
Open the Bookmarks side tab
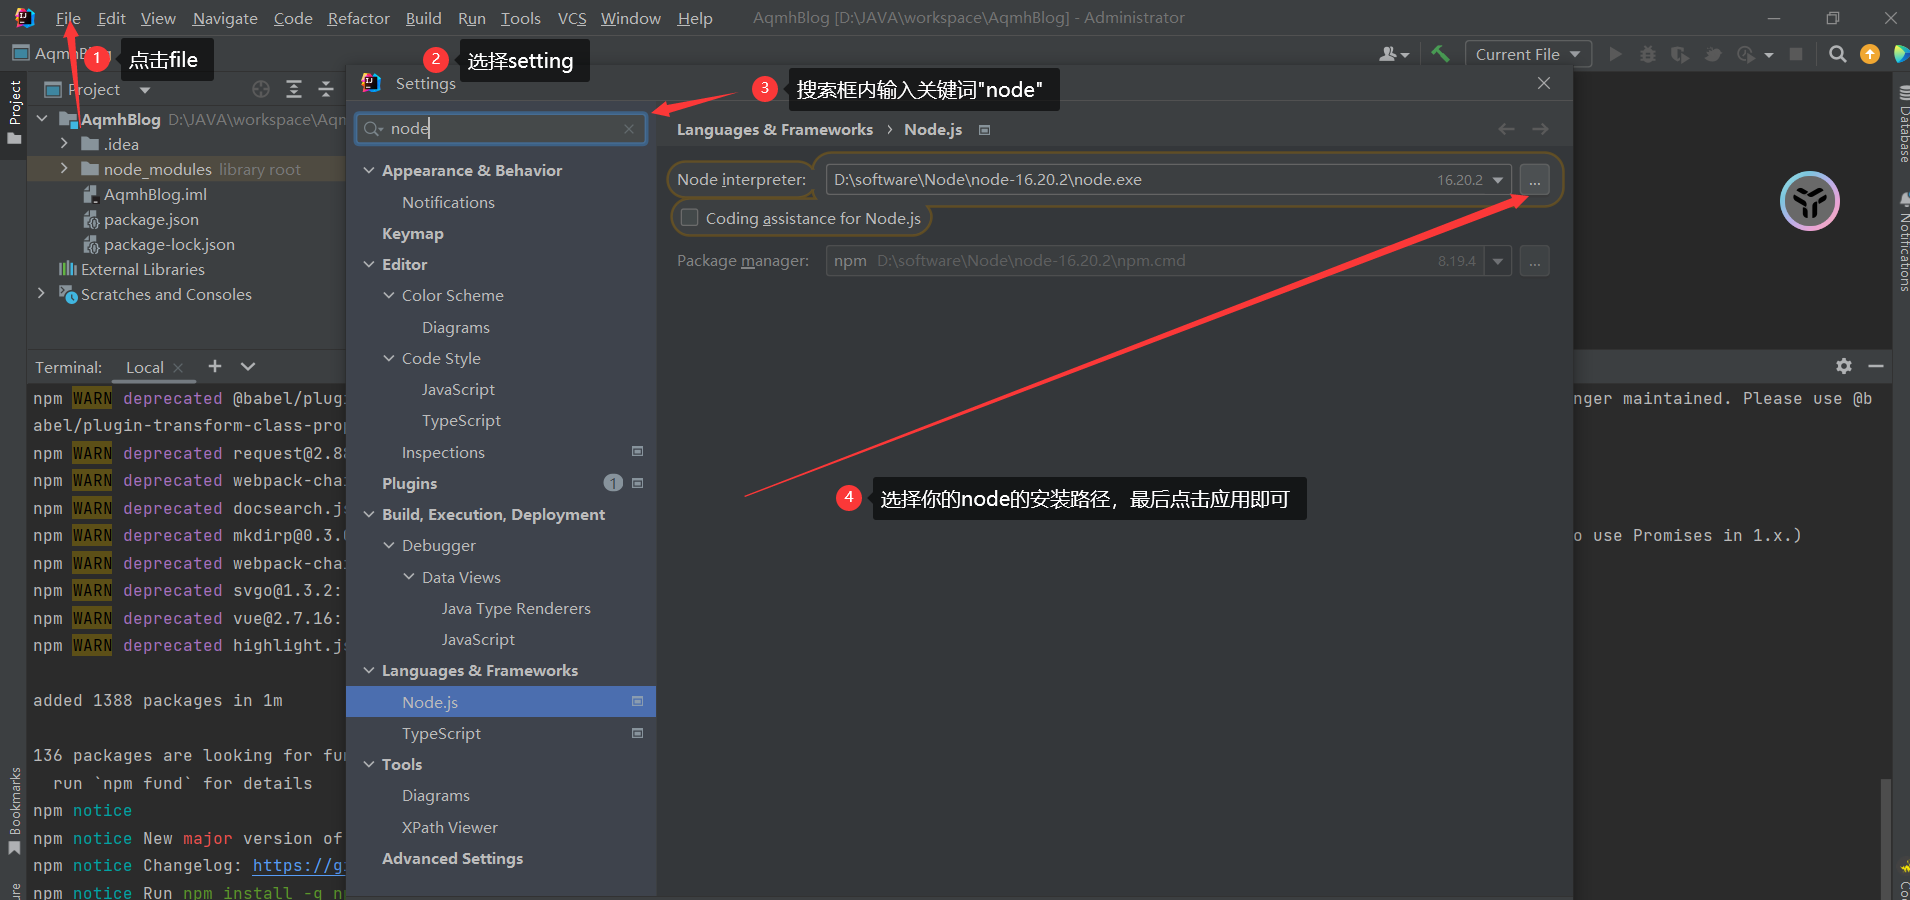point(14,810)
